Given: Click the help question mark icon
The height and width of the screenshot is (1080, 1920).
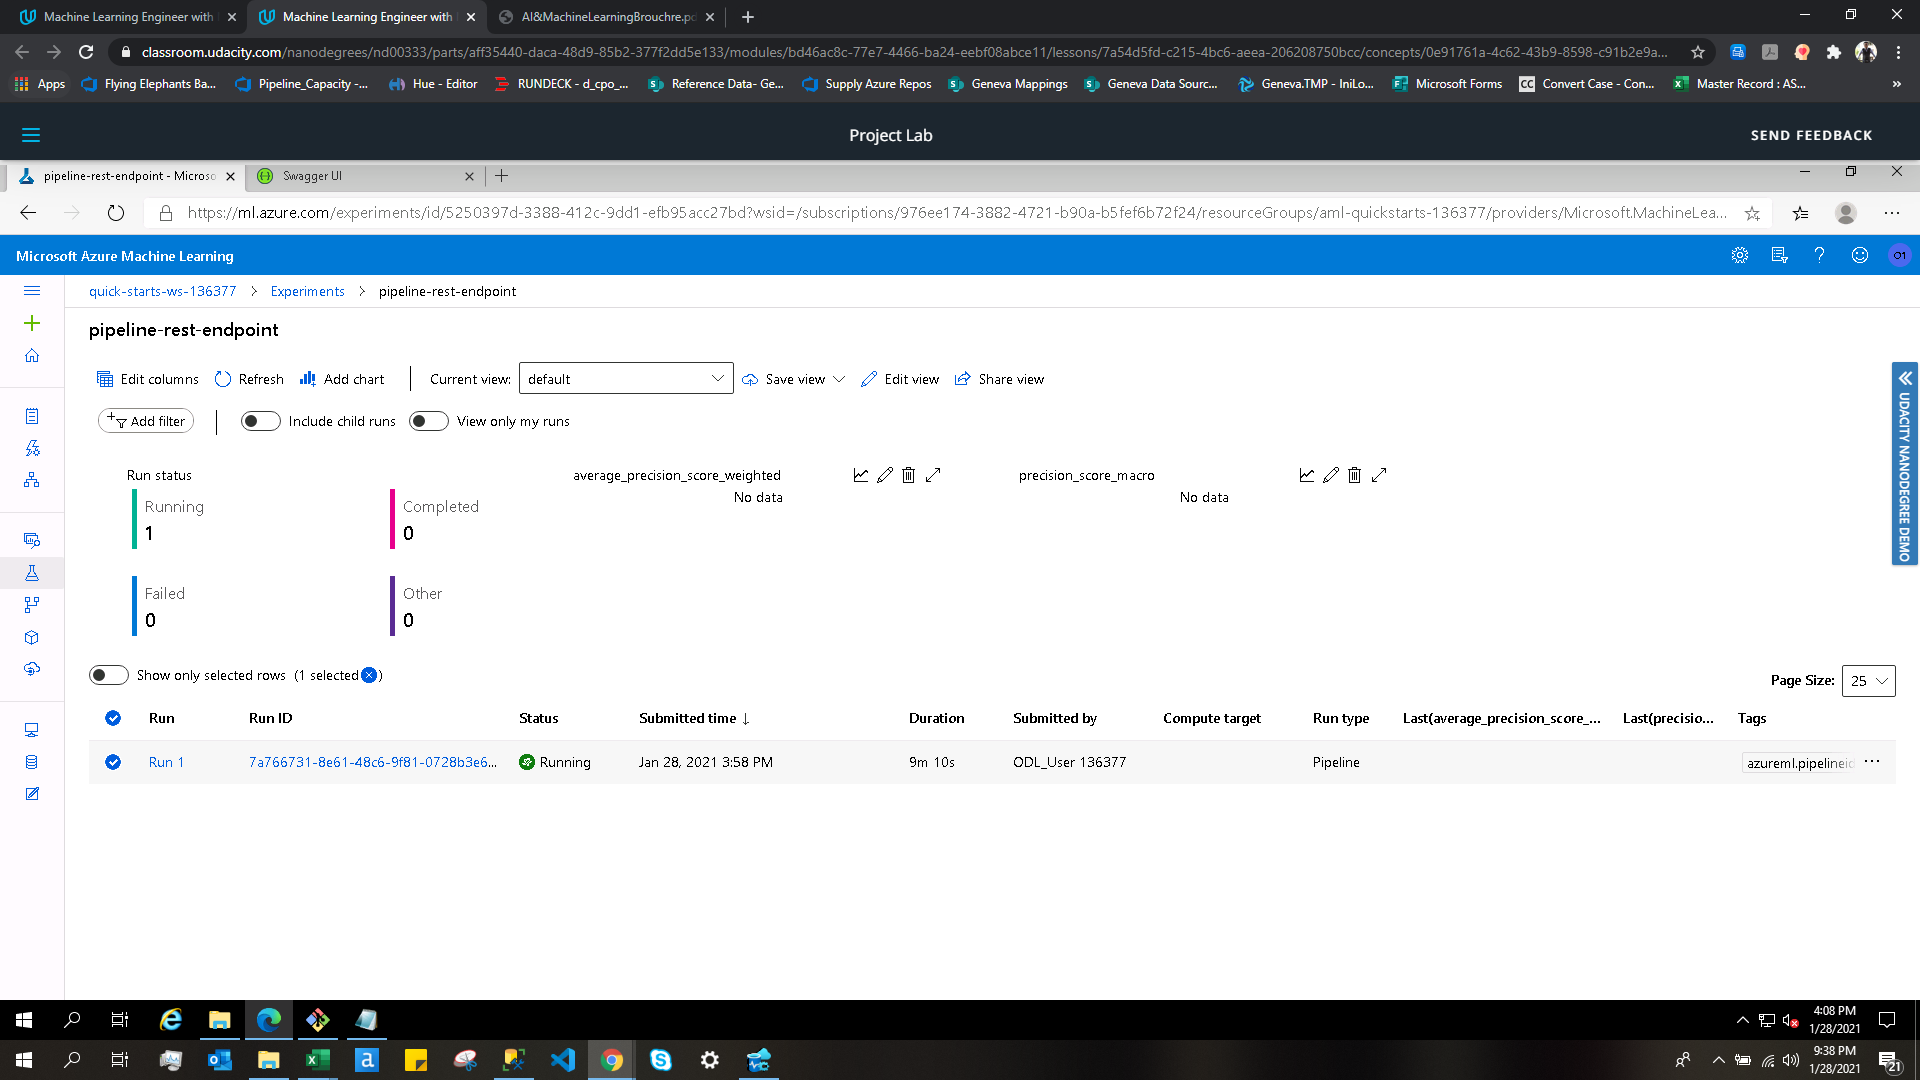Looking at the screenshot, I should point(1819,256).
